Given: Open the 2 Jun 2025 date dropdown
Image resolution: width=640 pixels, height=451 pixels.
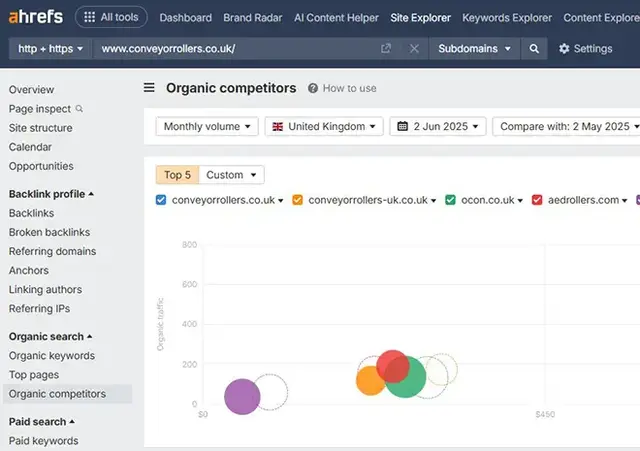Looking at the screenshot, I should coord(438,127).
